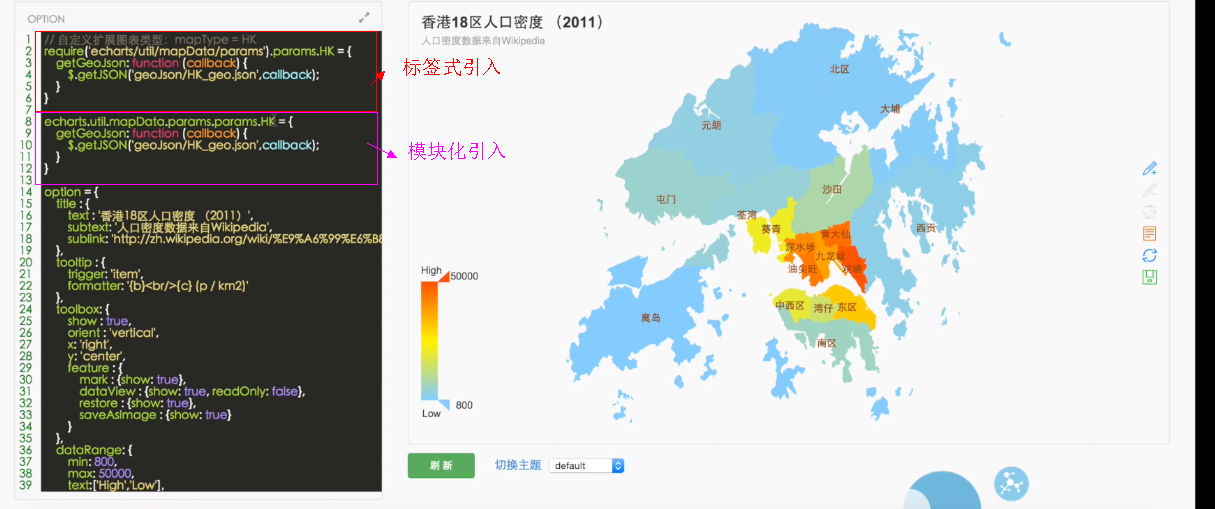
Task: Click the 深水埗 map label
Action: pyautogui.click(x=800, y=247)
